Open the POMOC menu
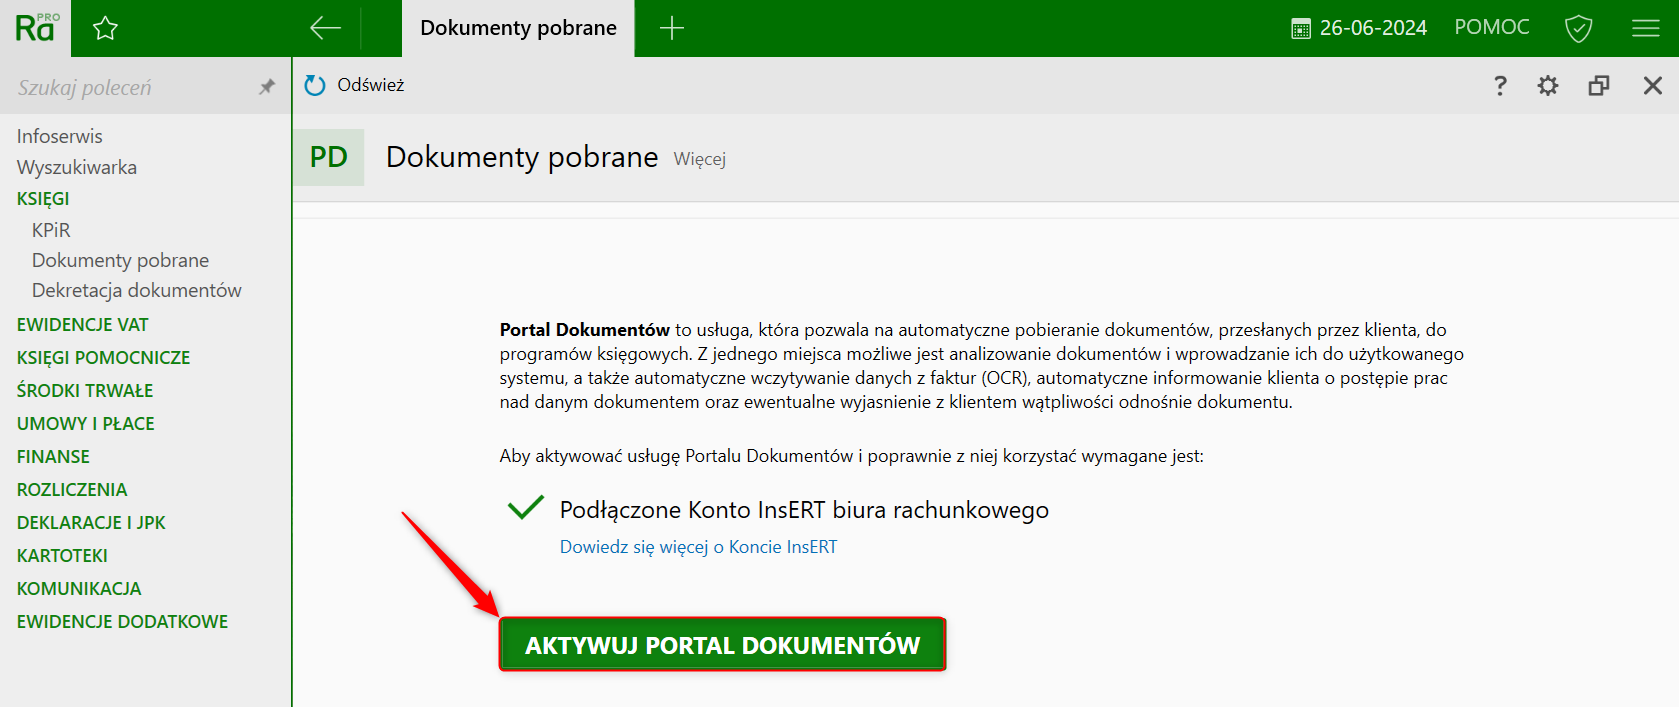 pos(1491,27)
